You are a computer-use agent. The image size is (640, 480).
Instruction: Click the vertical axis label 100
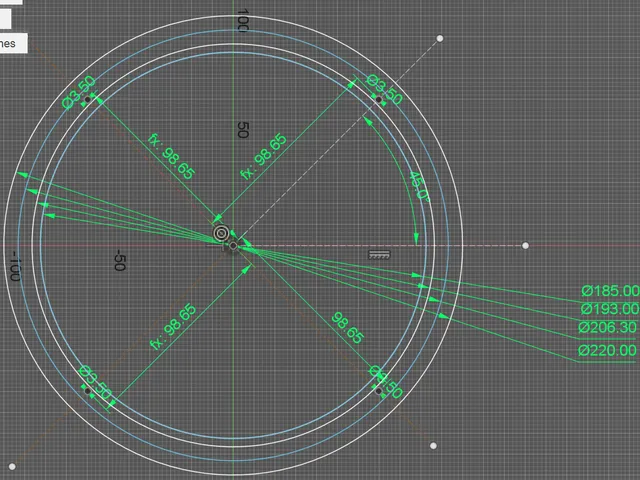(x=243, y=20)
